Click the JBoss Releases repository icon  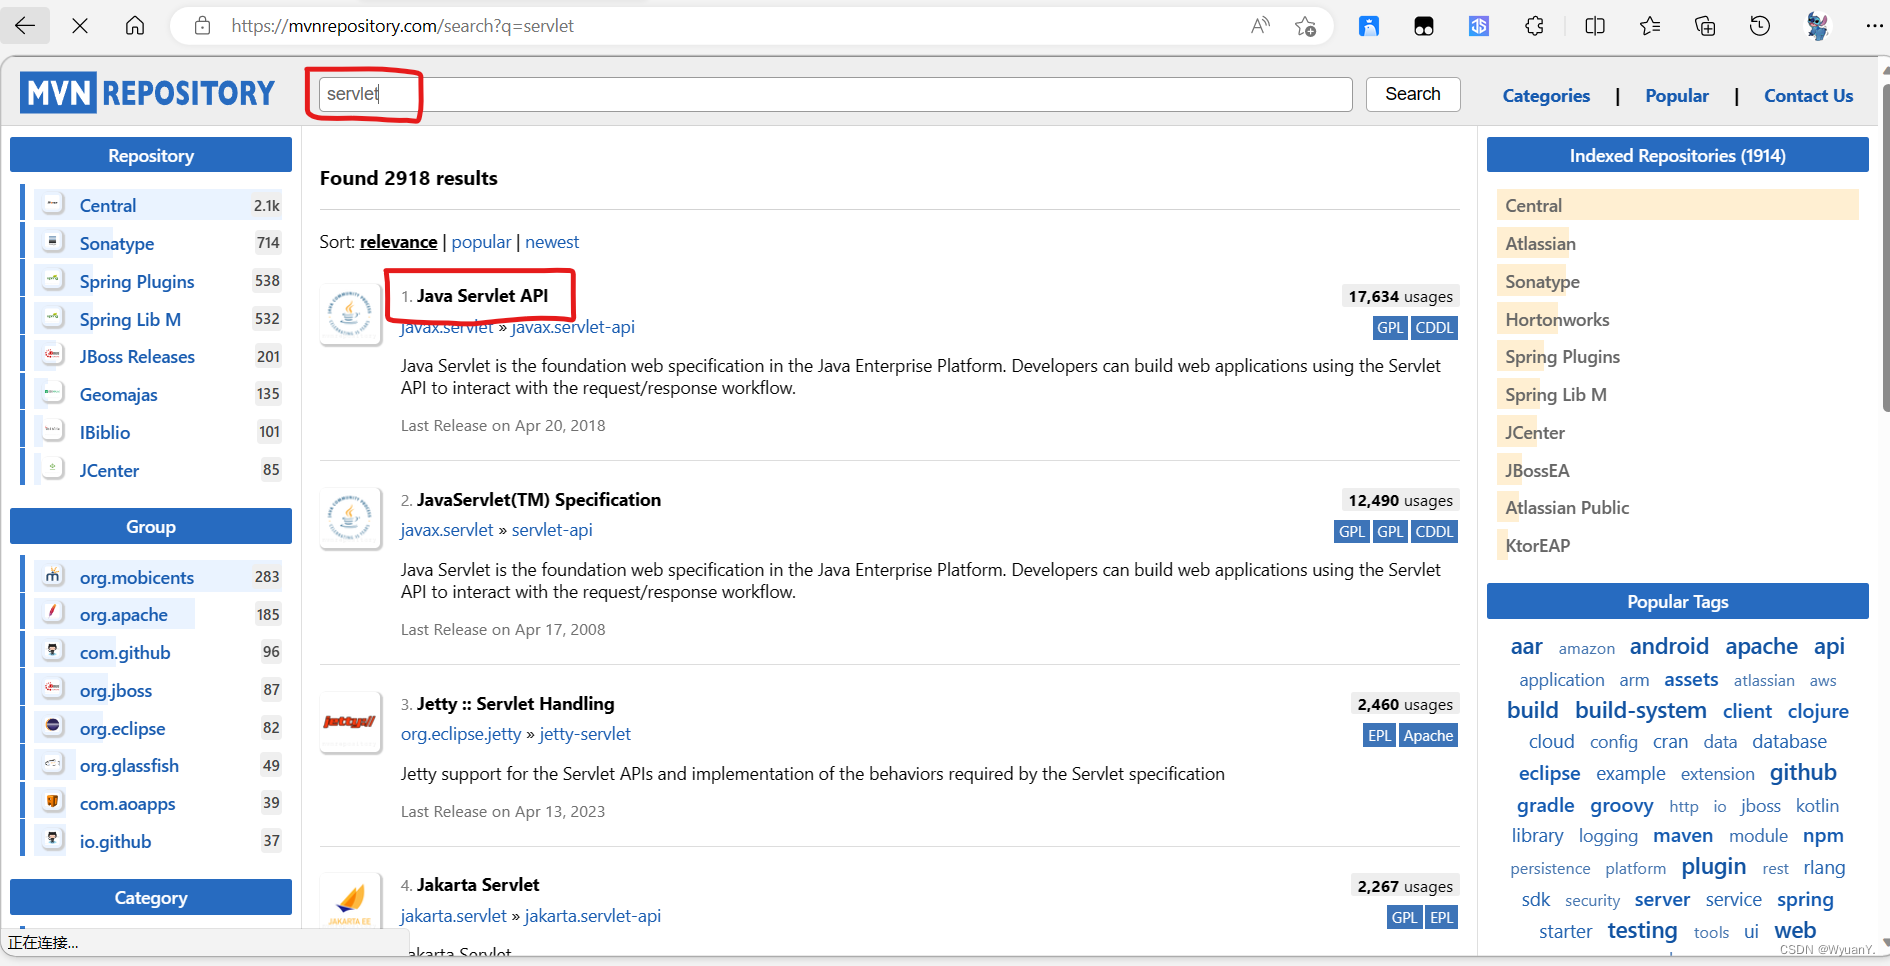[53, 352]
